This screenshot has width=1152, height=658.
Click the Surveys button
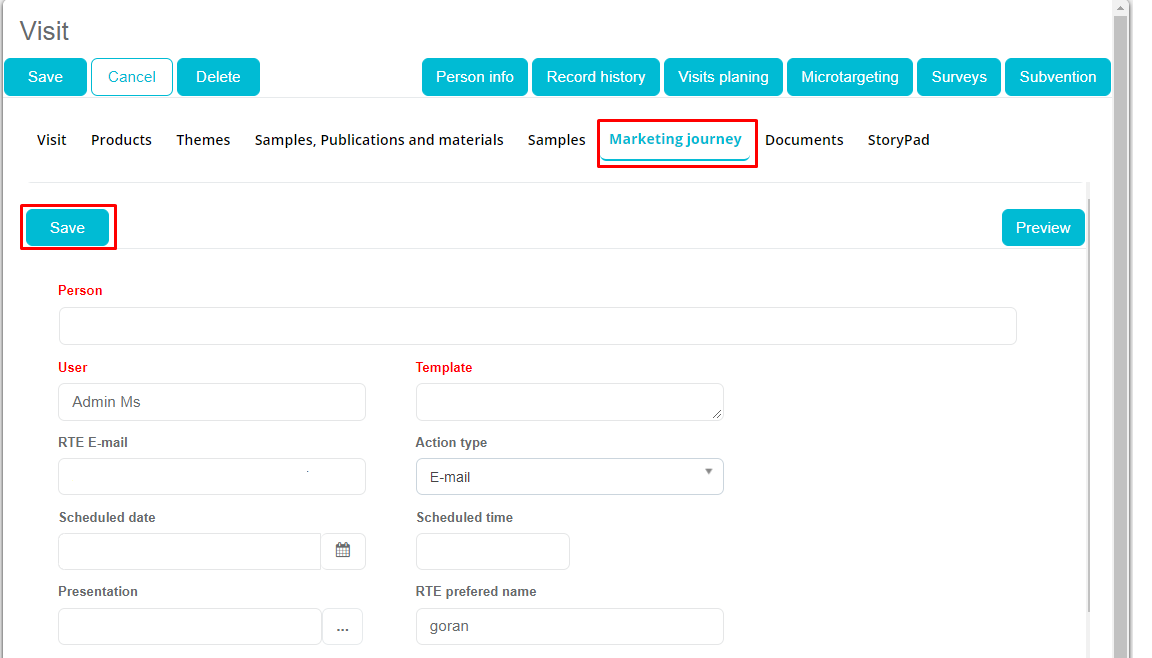click(959, 77)
